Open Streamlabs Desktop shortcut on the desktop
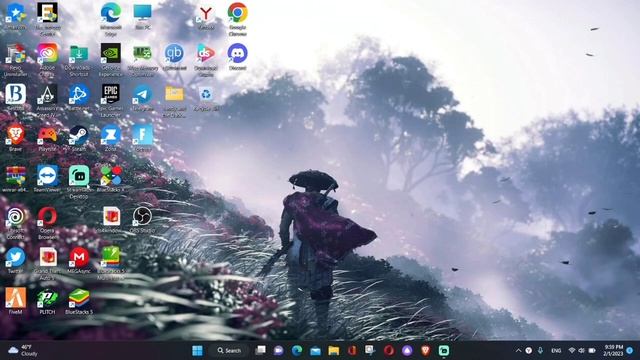640x360 pixels. click(x=79, y=176)
